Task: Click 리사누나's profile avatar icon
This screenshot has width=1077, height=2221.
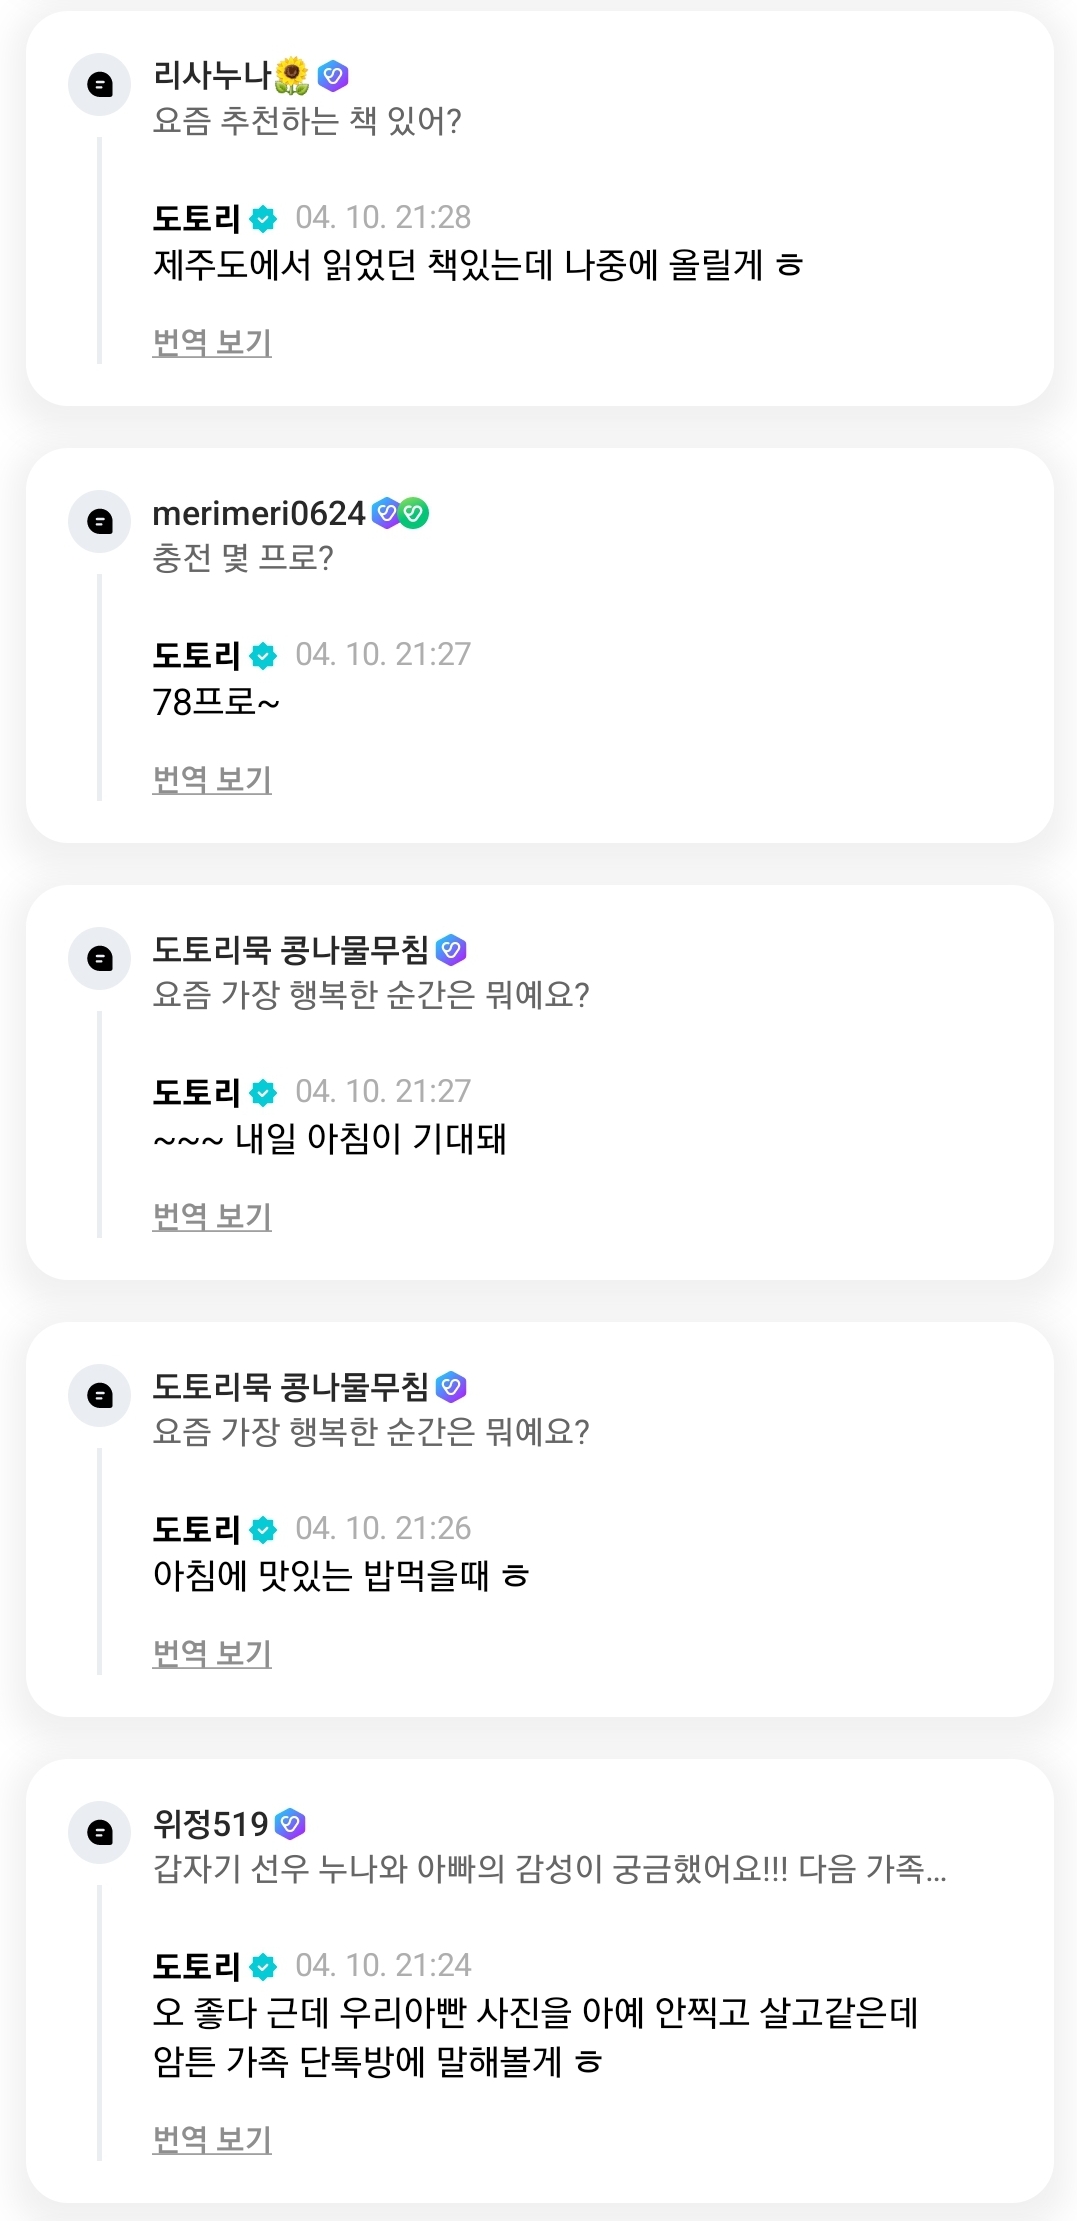Action: (99, 85)
